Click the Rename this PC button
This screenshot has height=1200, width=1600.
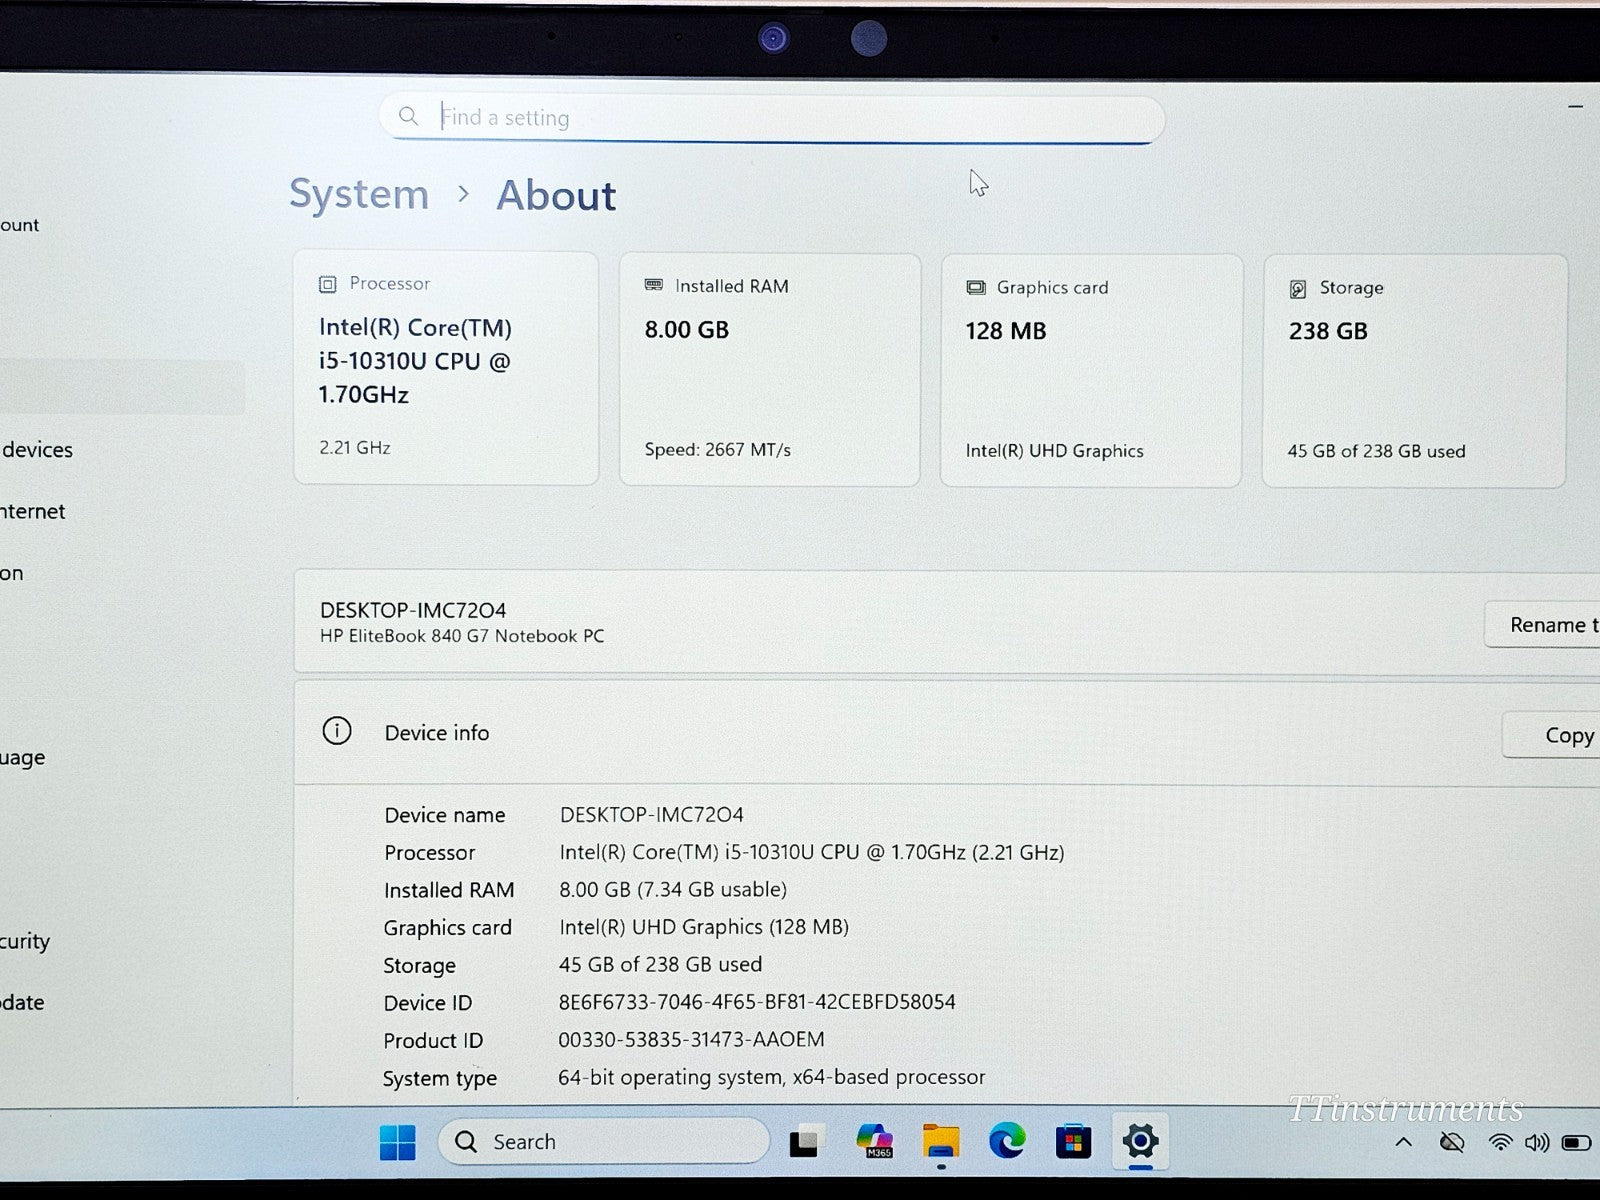pos(1542,625)
